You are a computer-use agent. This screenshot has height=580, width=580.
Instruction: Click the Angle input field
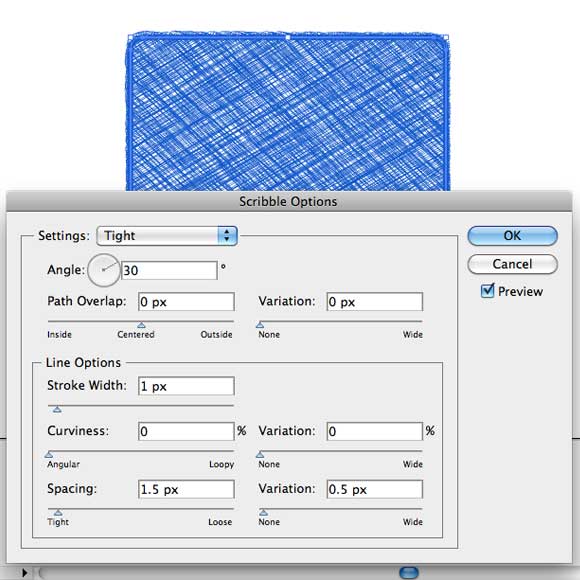coord(169,270)
